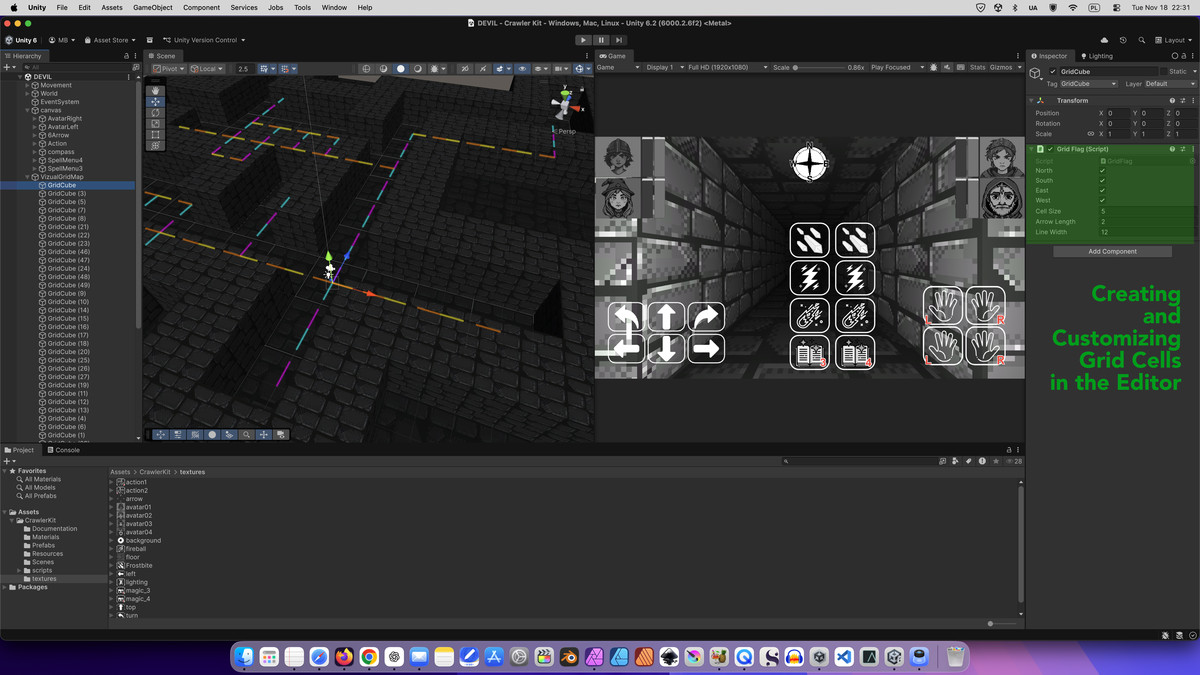1200x675 pixels.
Task: Click the Add Component button
Action: 1112,251
